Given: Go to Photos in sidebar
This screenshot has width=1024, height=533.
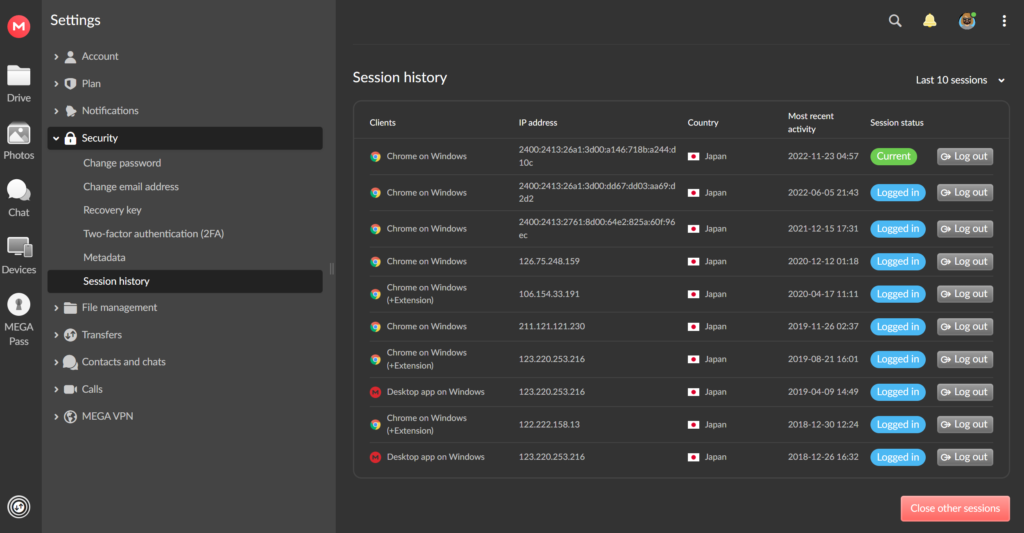Looking at the screenshot, I should pyautogui.click(x=19, y=141).
